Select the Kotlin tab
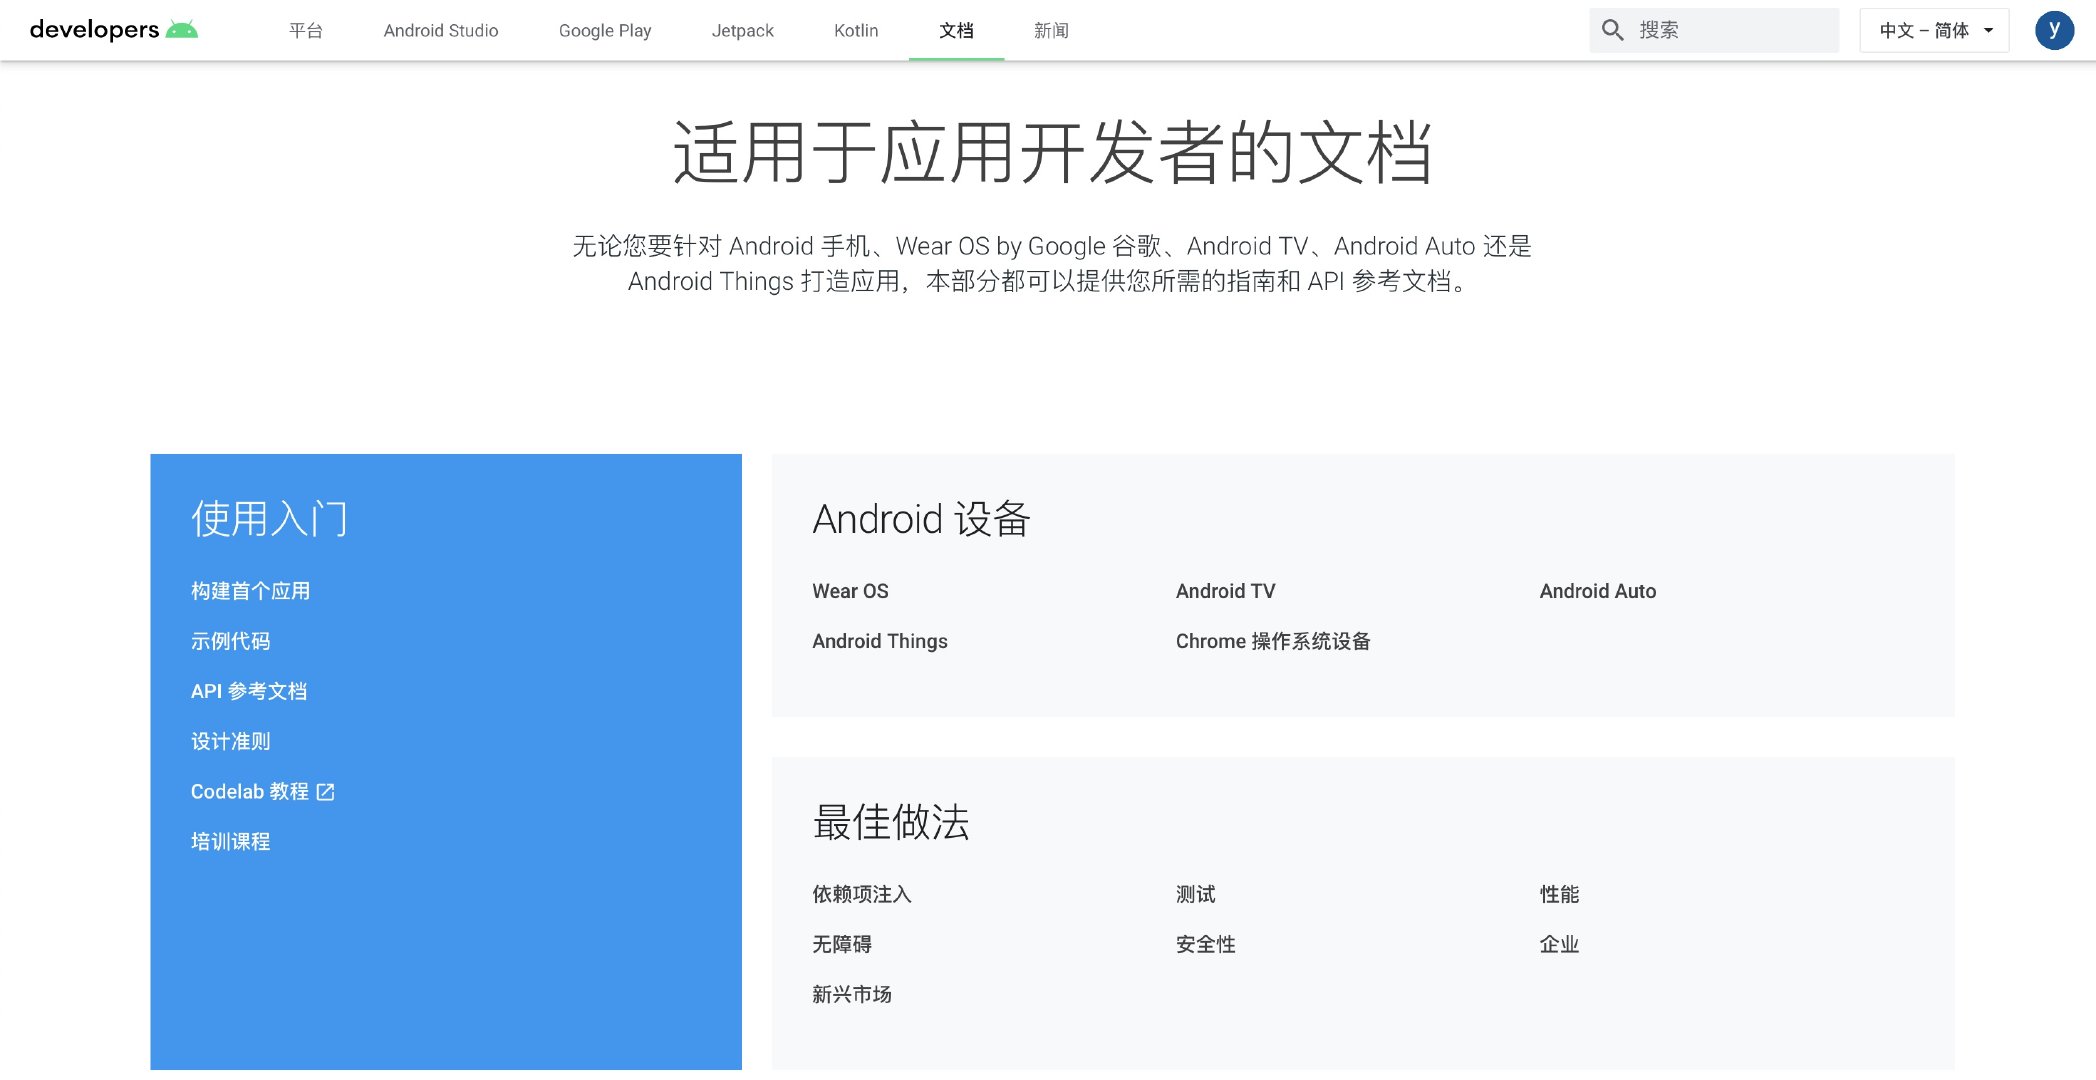Screen dimensions: 2096x1080 [856, 31]
